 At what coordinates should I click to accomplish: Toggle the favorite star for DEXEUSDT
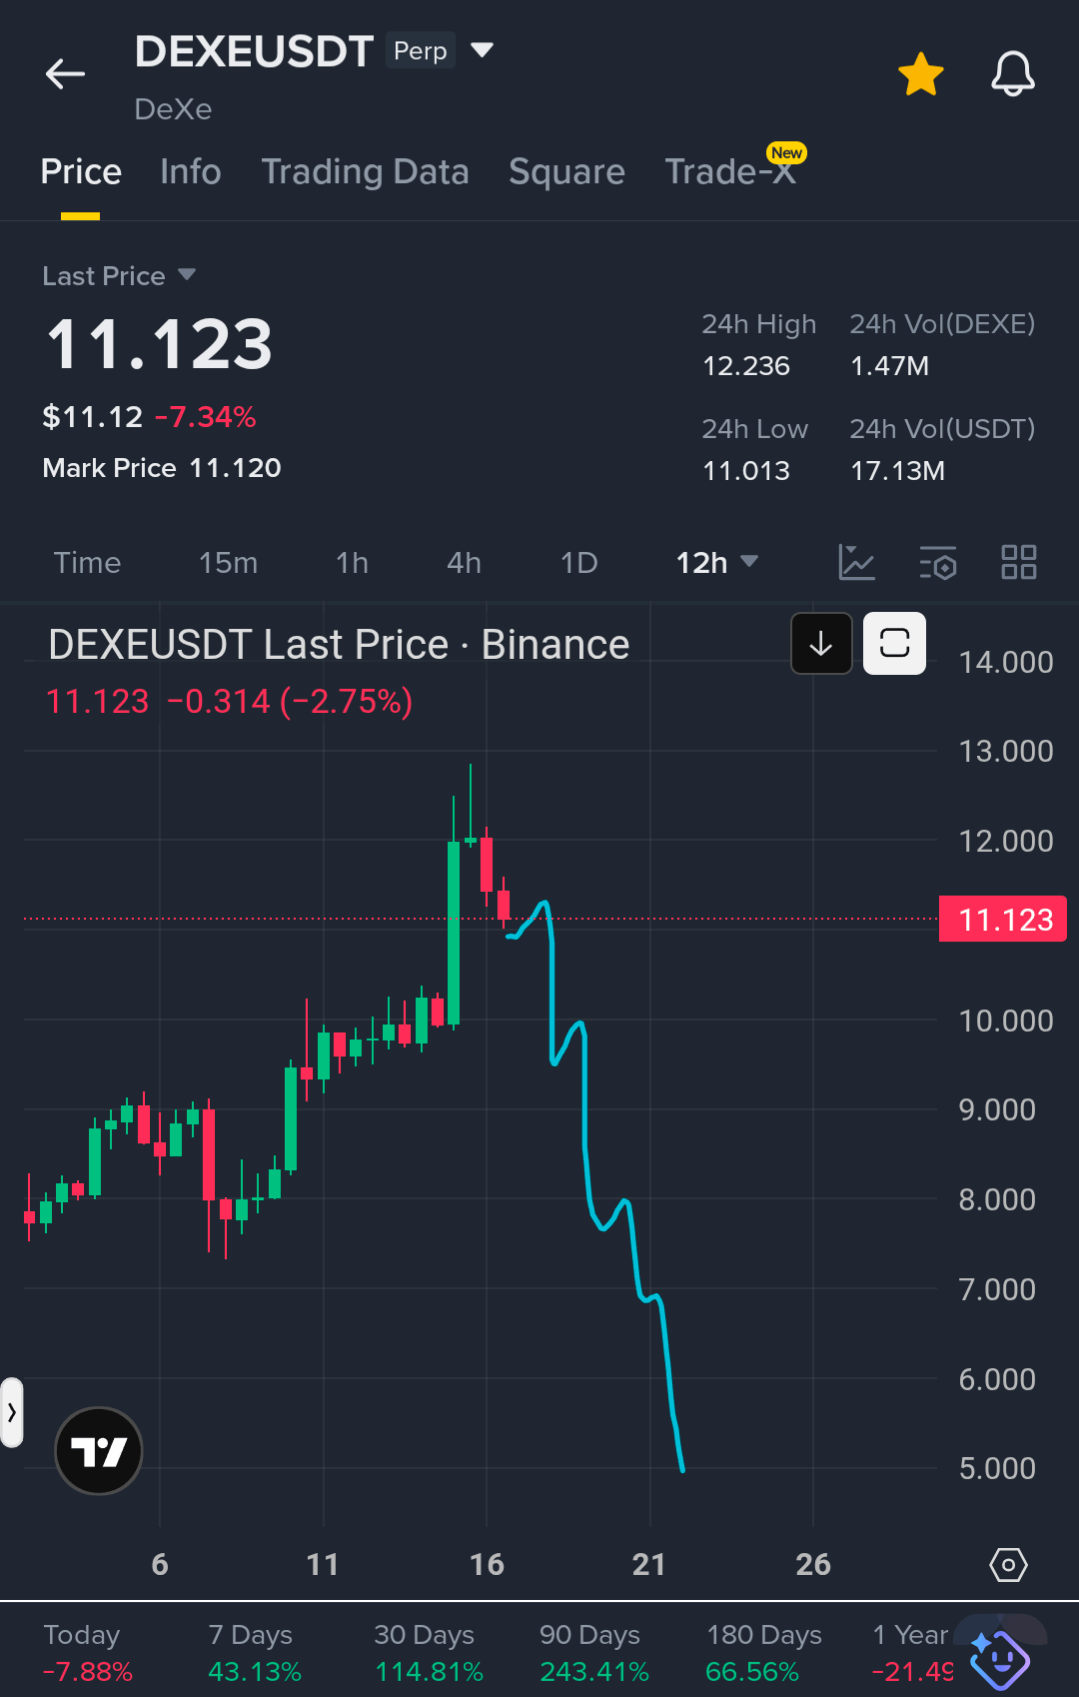click(x=921, y=74)
